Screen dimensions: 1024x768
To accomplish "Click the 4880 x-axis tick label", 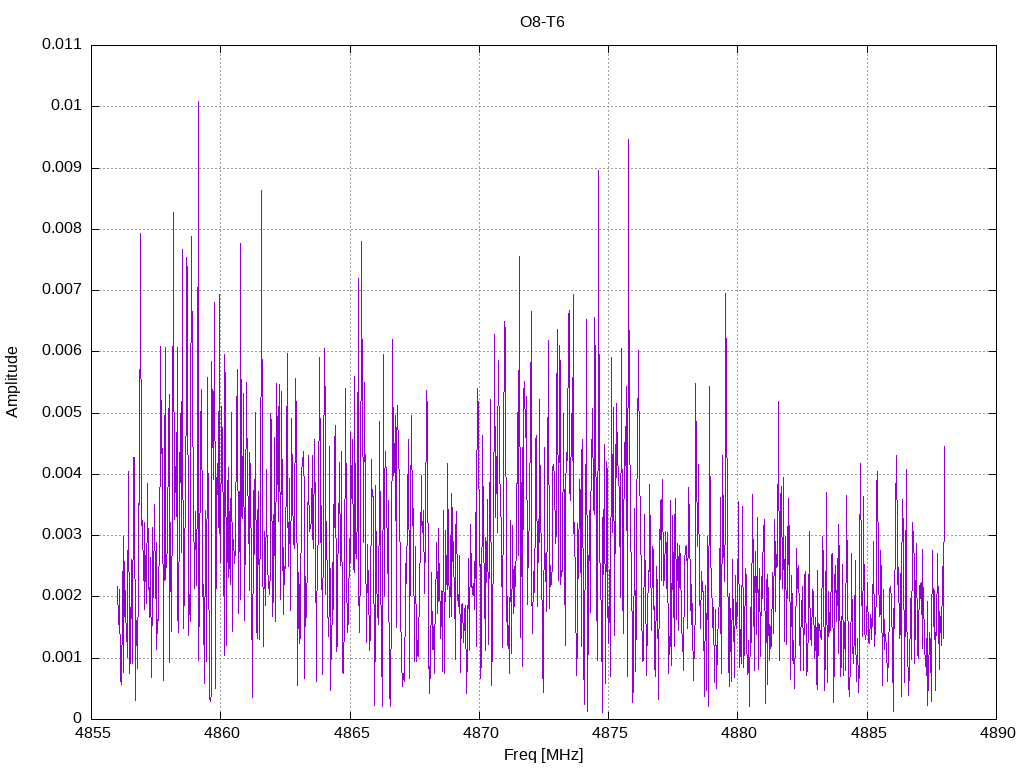I will tap(739, 733).
